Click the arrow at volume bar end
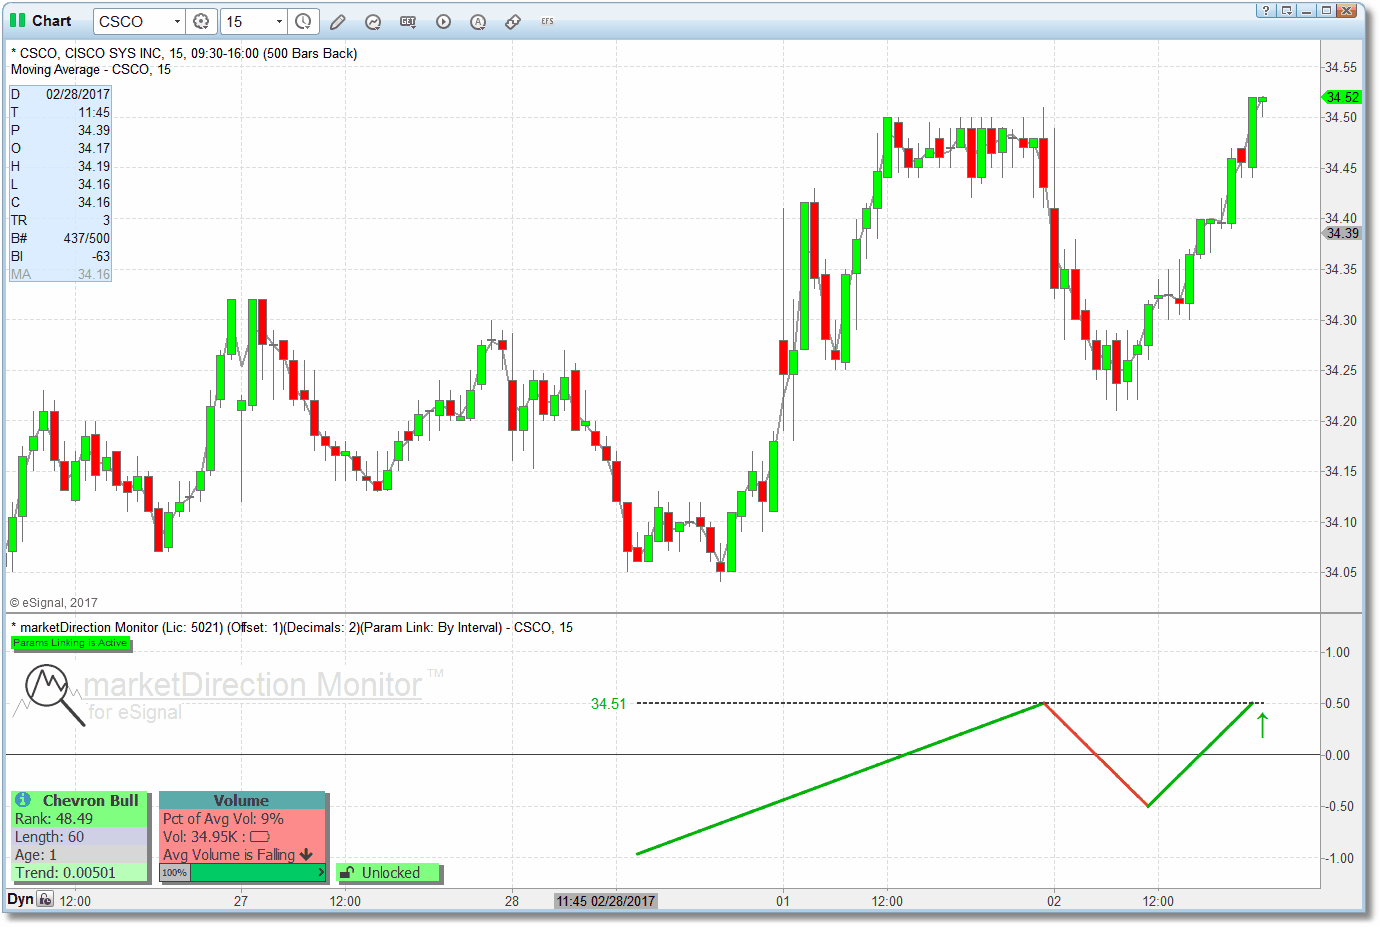Viewport: 1380px width, 927px height. (x=321, y=873)
